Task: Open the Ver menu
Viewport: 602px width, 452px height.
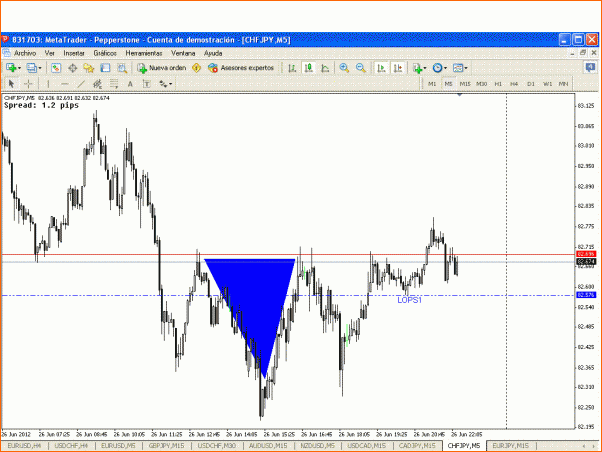Action: [50, 53]
